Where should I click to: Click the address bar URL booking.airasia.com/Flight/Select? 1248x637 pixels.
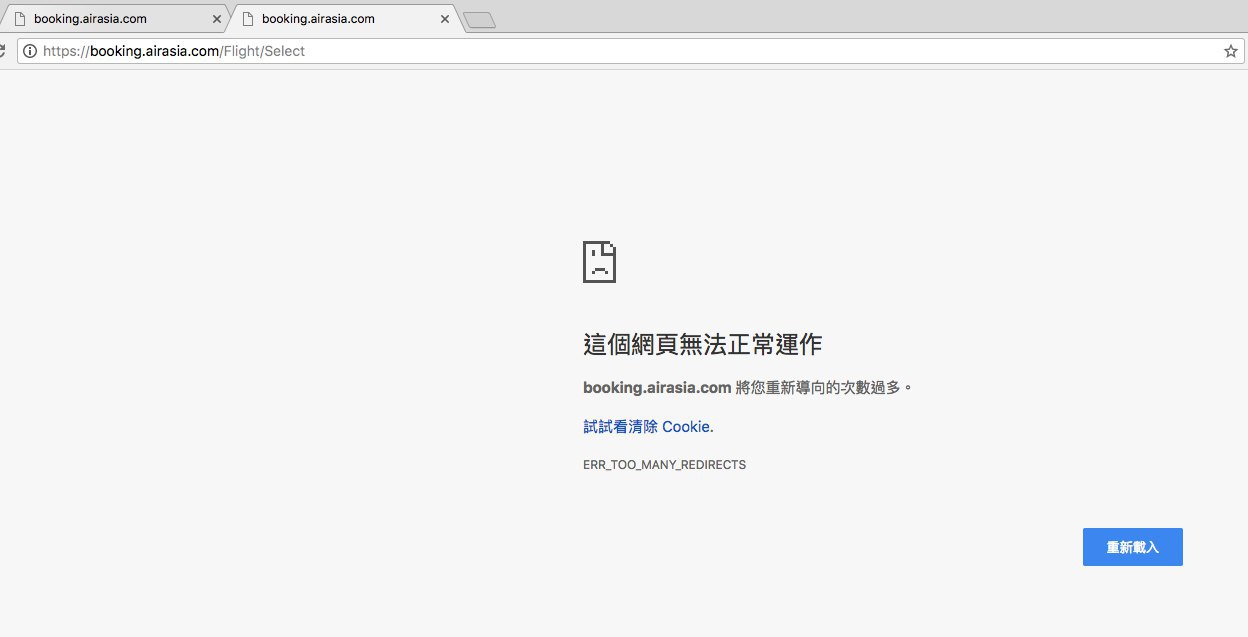click(x=174, y=51)
